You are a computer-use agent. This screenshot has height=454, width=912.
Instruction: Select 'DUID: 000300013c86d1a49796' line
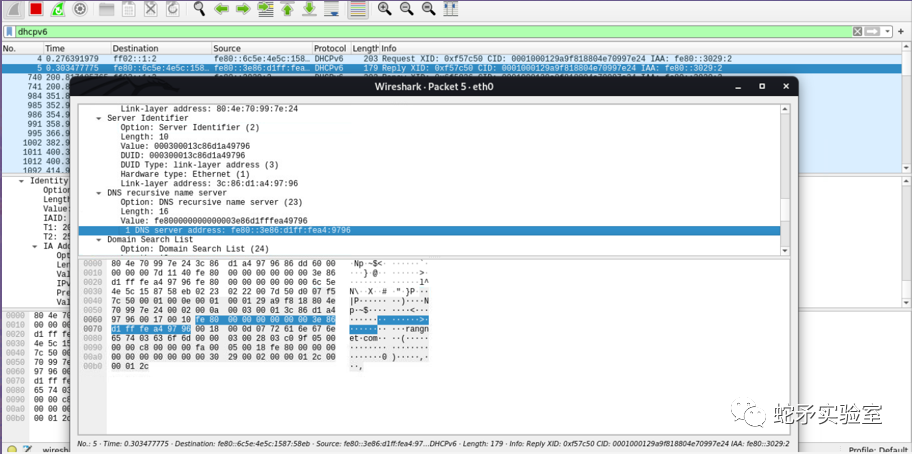point(183,155)
